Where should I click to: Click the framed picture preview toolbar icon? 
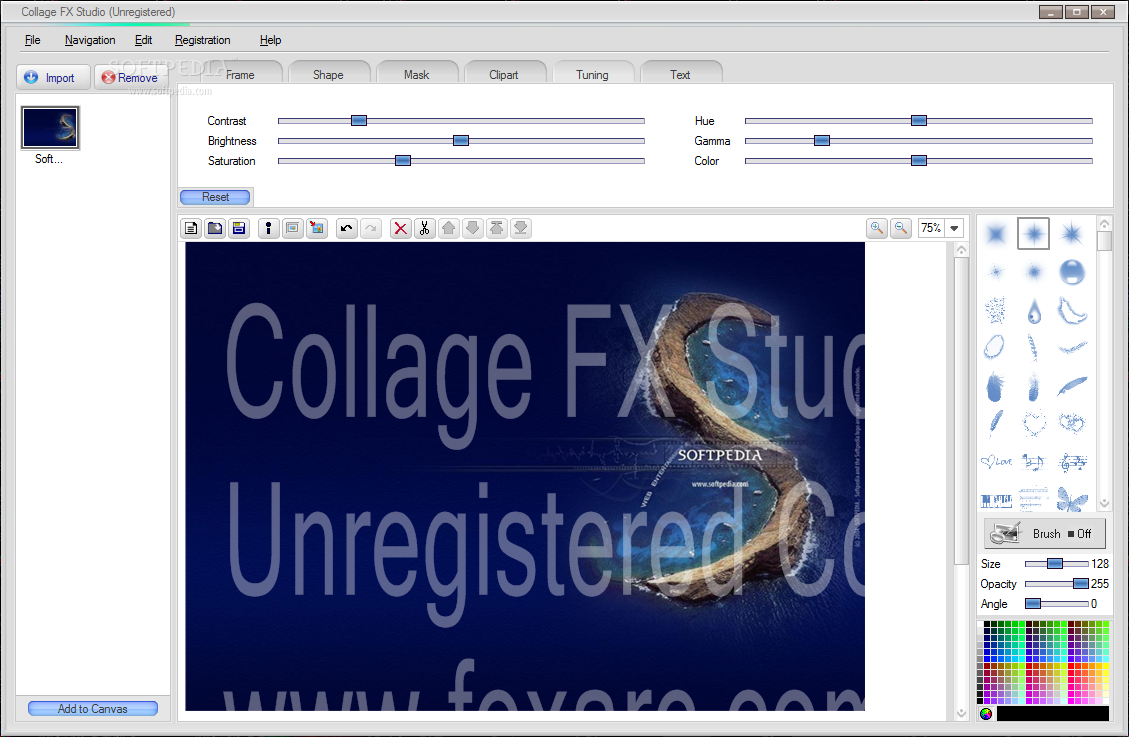click(292, 228)
